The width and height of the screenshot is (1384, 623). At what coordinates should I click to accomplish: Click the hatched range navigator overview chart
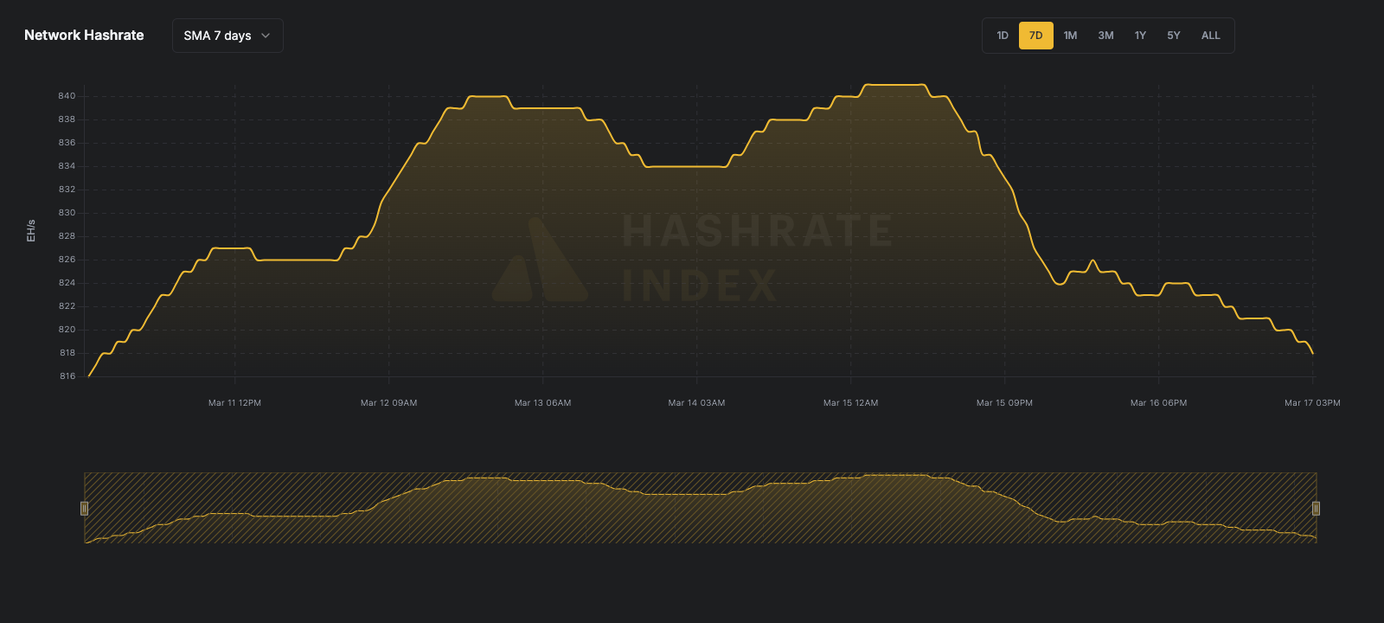(700, 508)
